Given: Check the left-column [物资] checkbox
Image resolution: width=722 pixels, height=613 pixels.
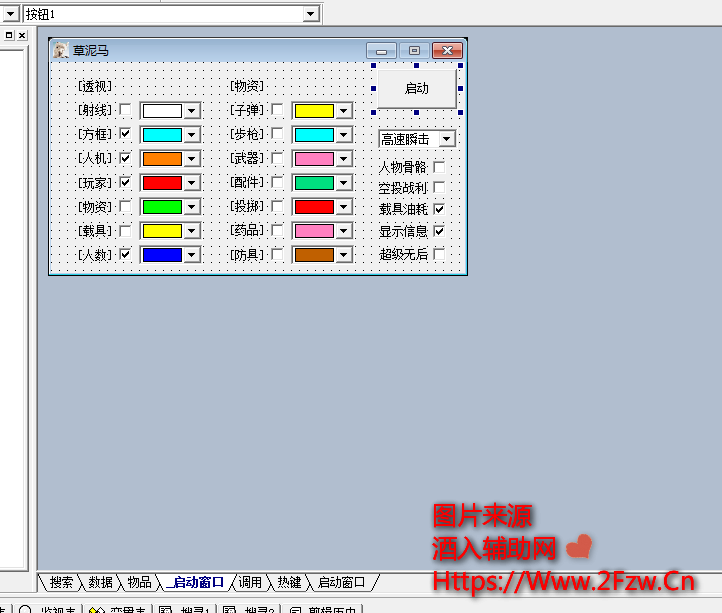Looking at the screenshot, I should [125, 206].
